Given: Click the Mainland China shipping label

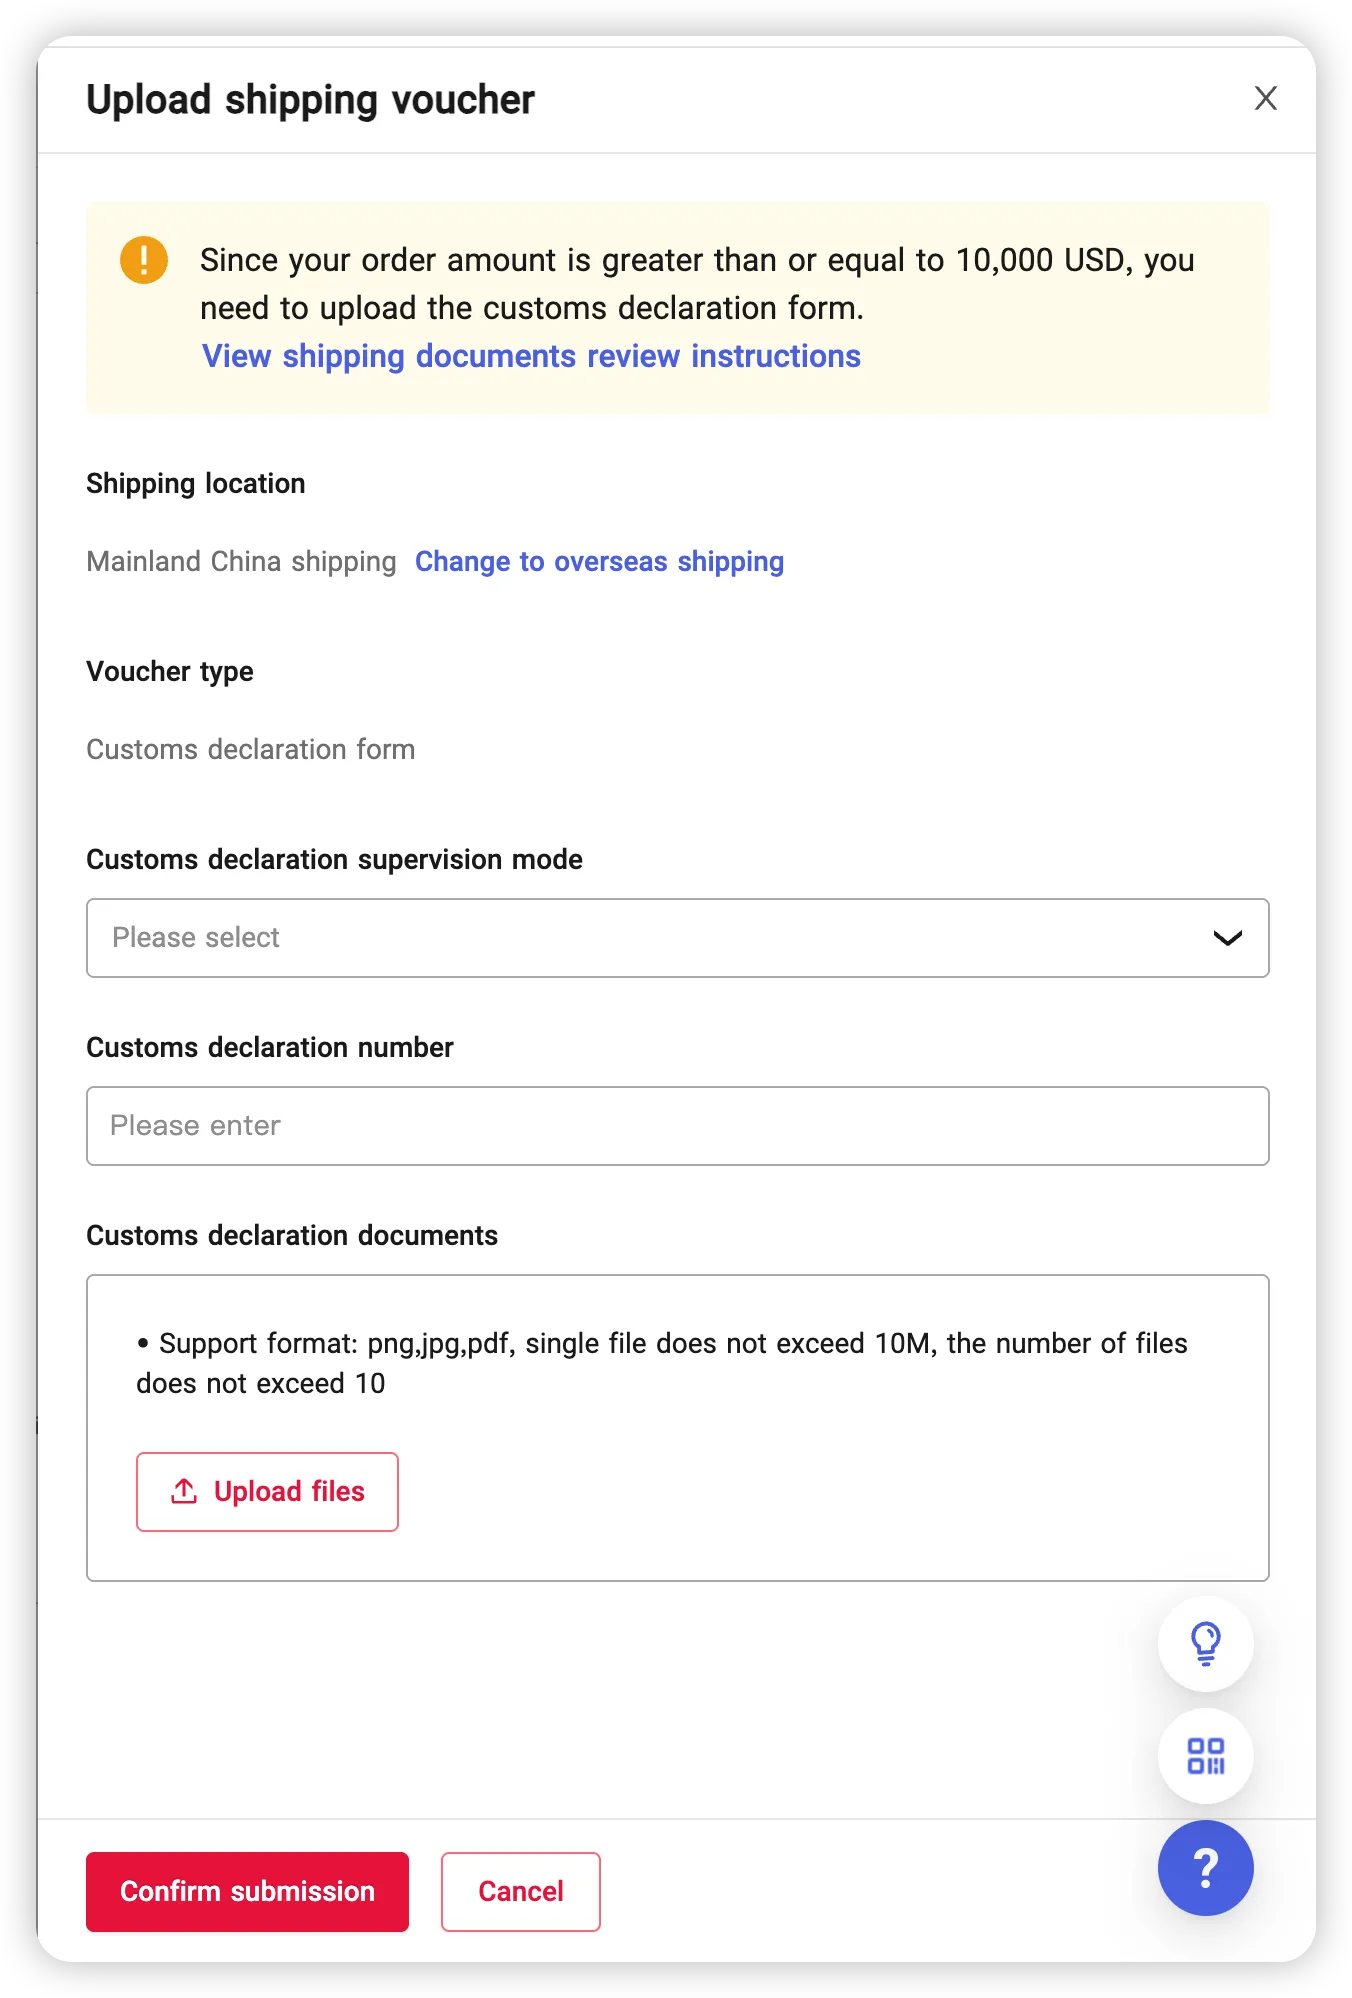Looking at the screenshot, I should pyautogui.click(x=241, y=562).
